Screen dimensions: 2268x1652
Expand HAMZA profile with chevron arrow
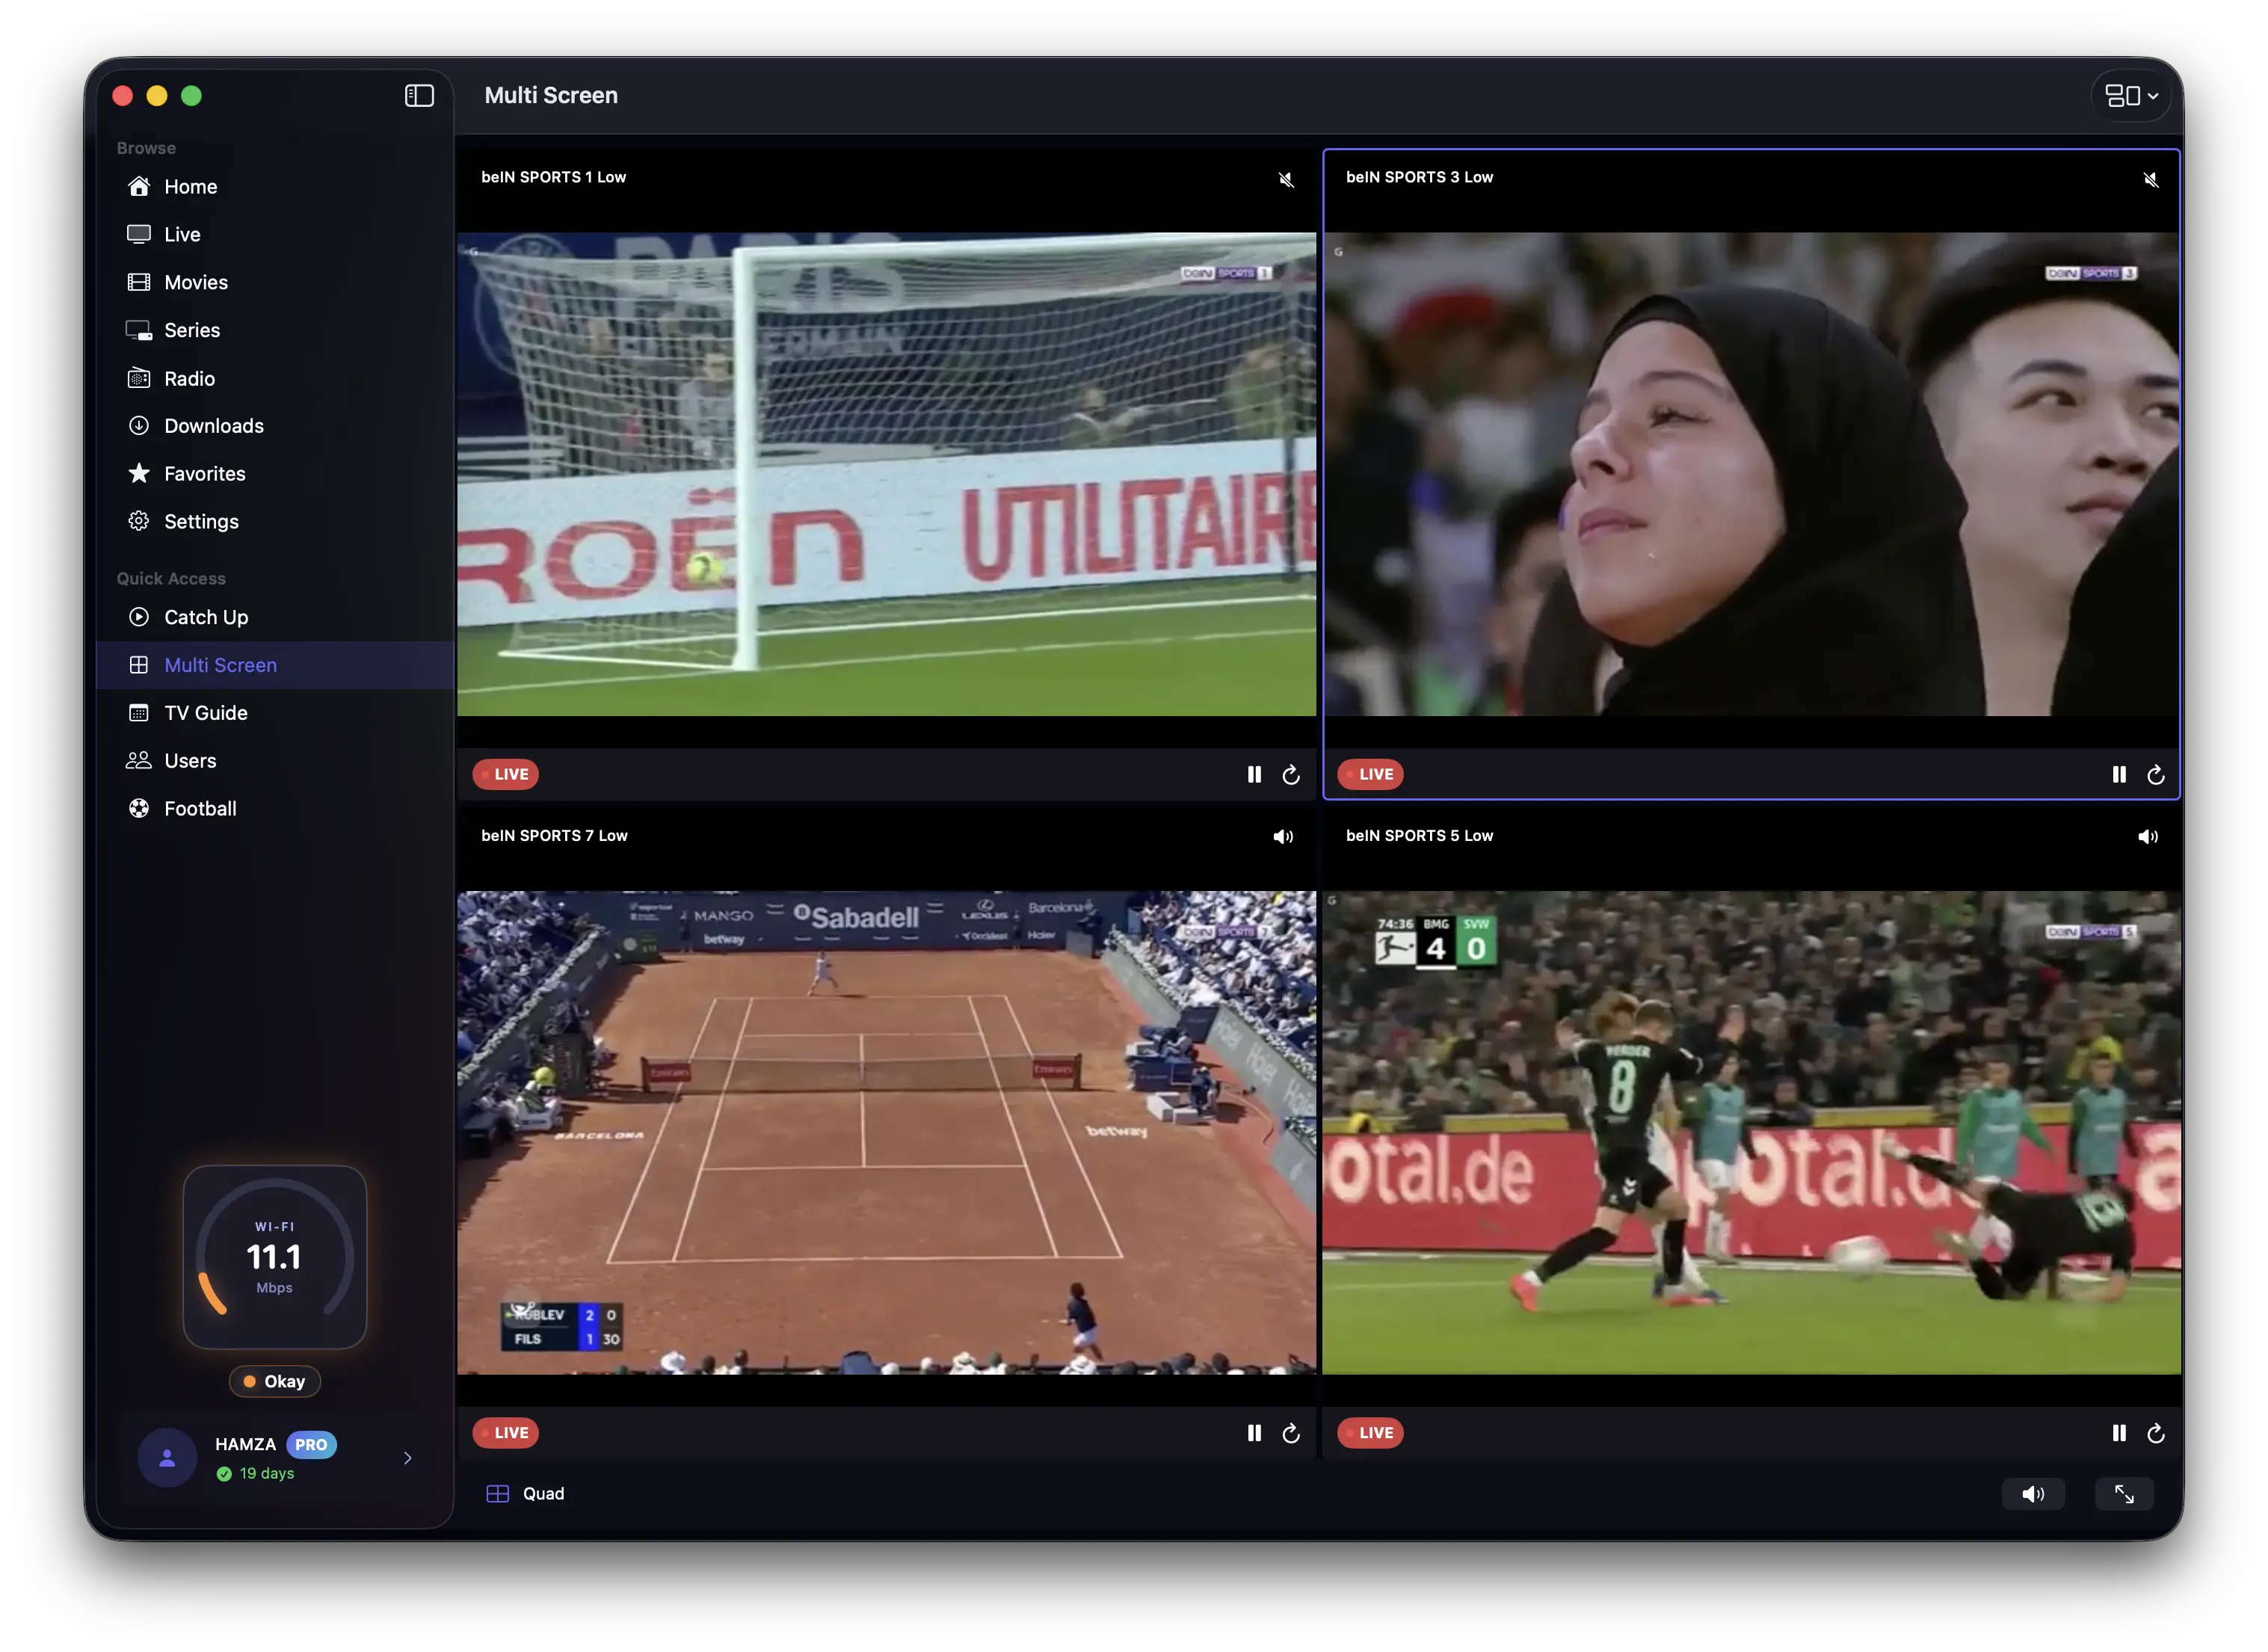click(407, 1458)
